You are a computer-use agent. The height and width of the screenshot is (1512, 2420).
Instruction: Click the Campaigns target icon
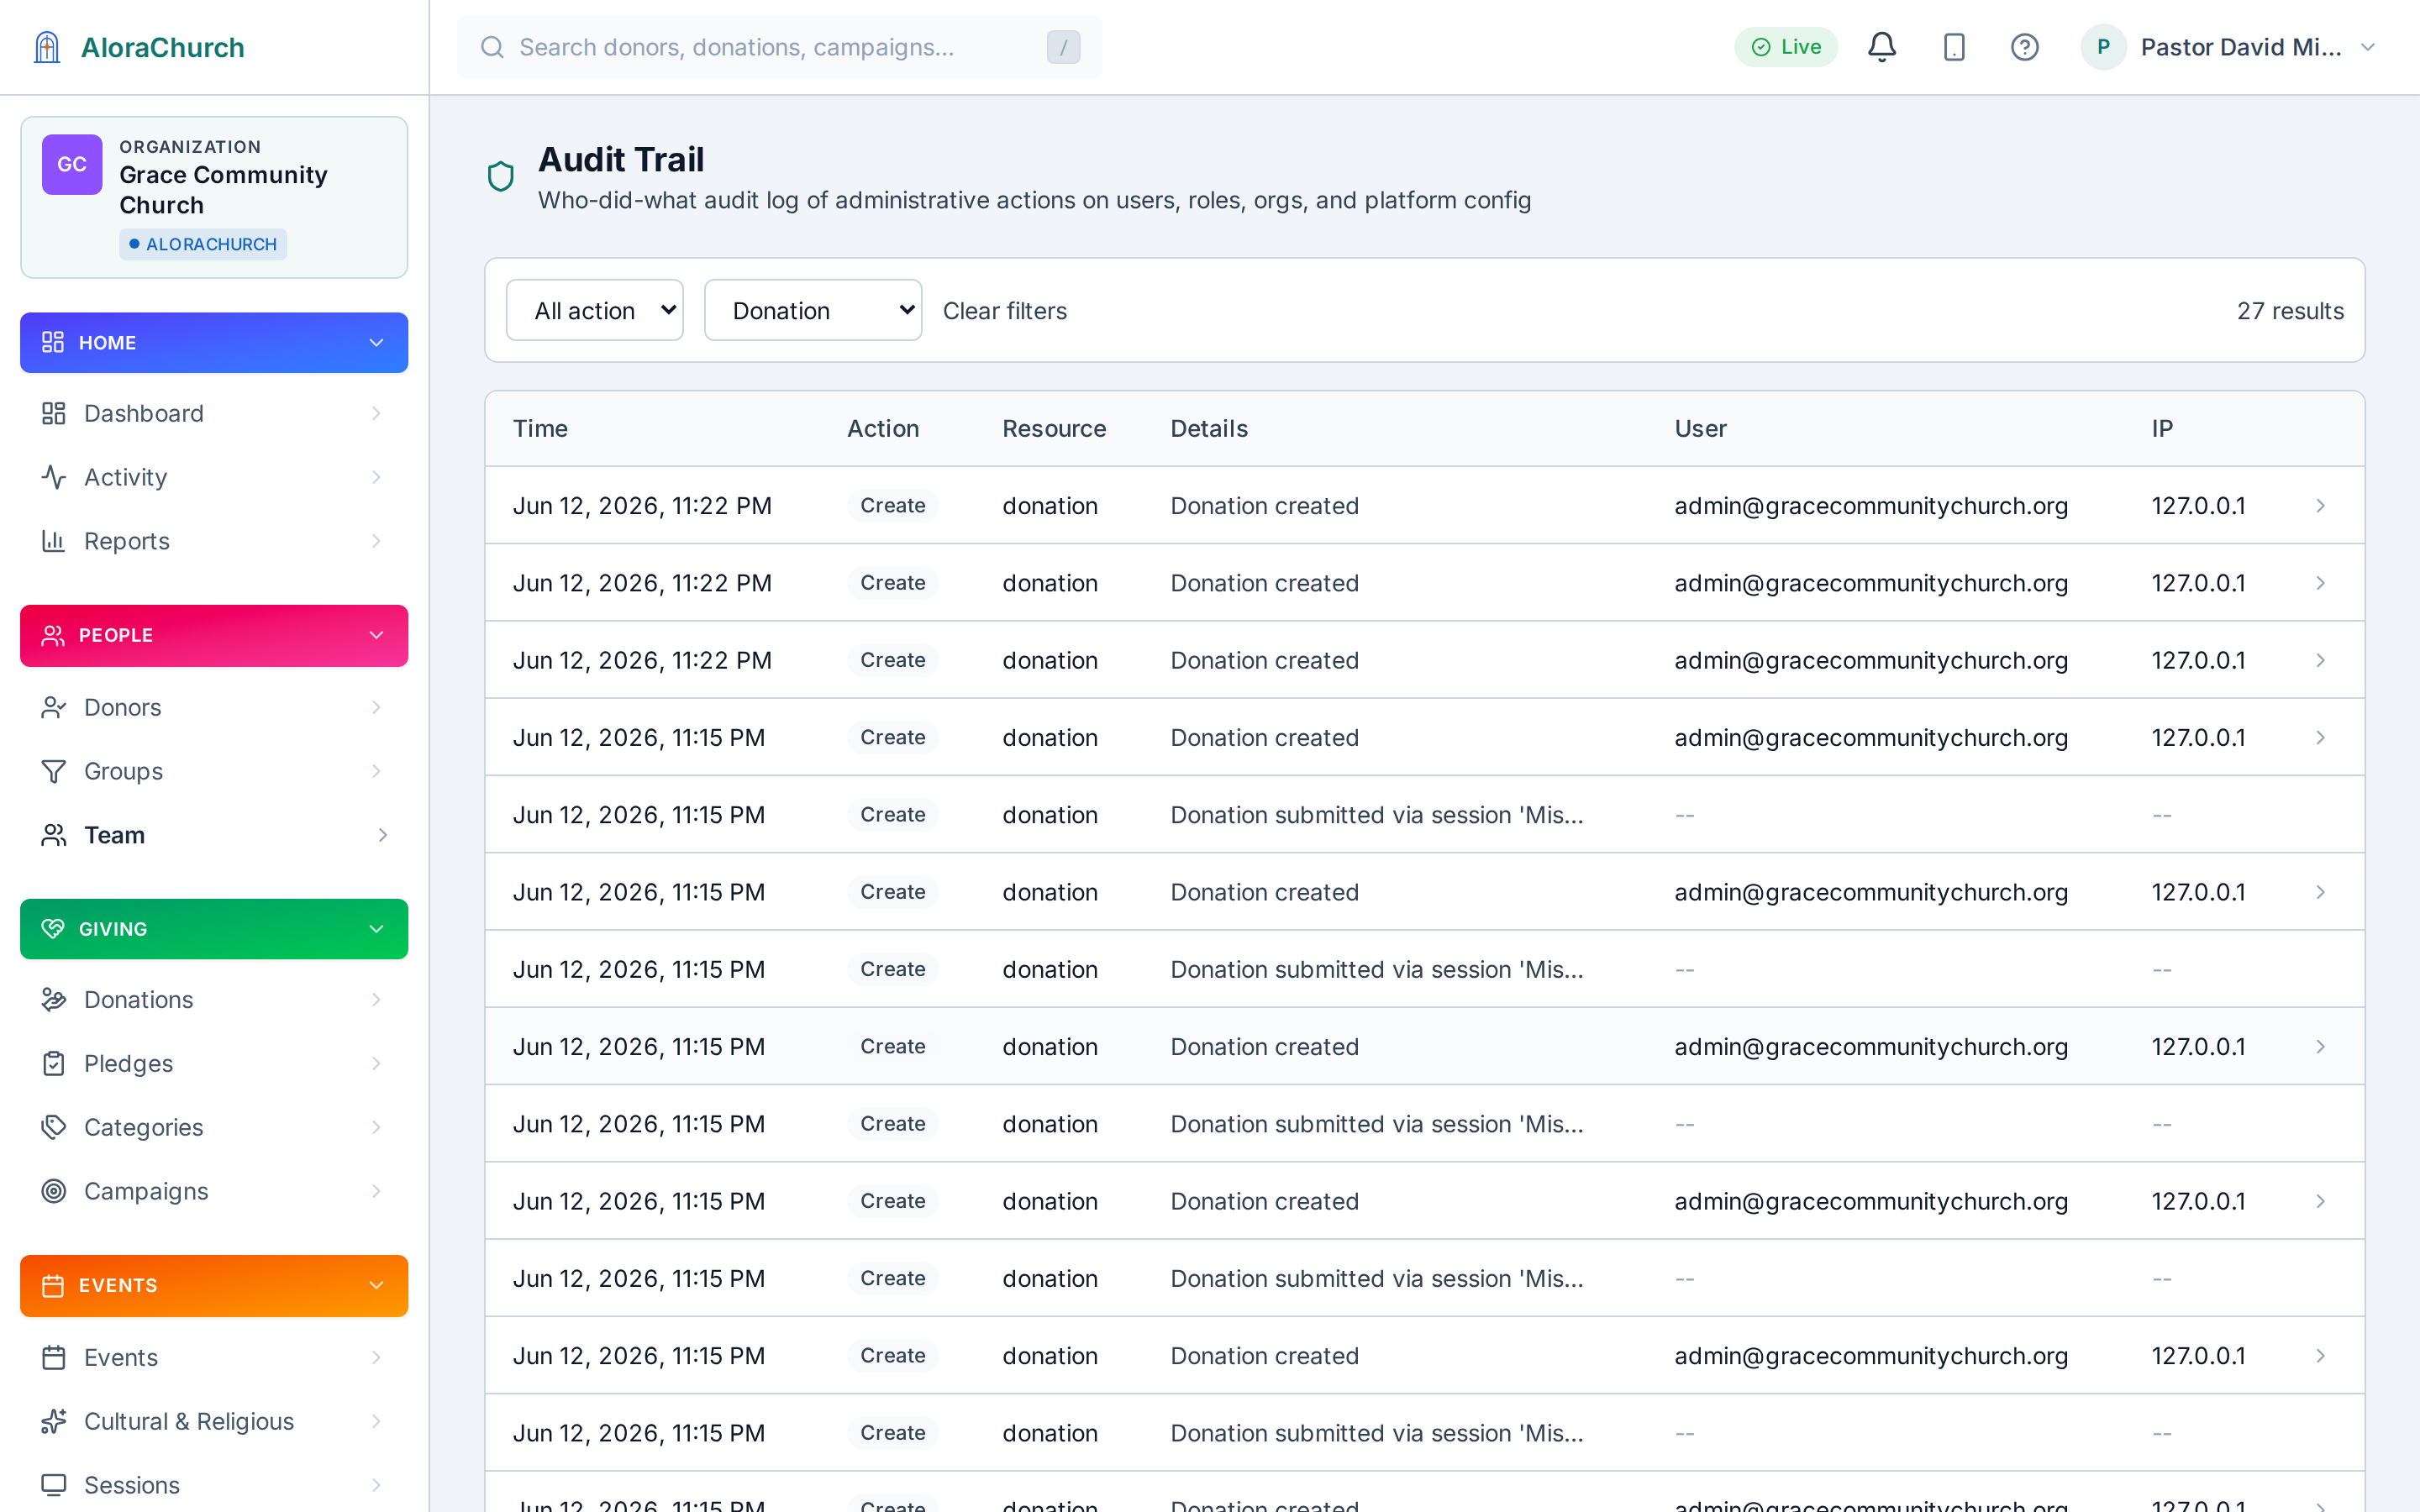click(53, 1191)
